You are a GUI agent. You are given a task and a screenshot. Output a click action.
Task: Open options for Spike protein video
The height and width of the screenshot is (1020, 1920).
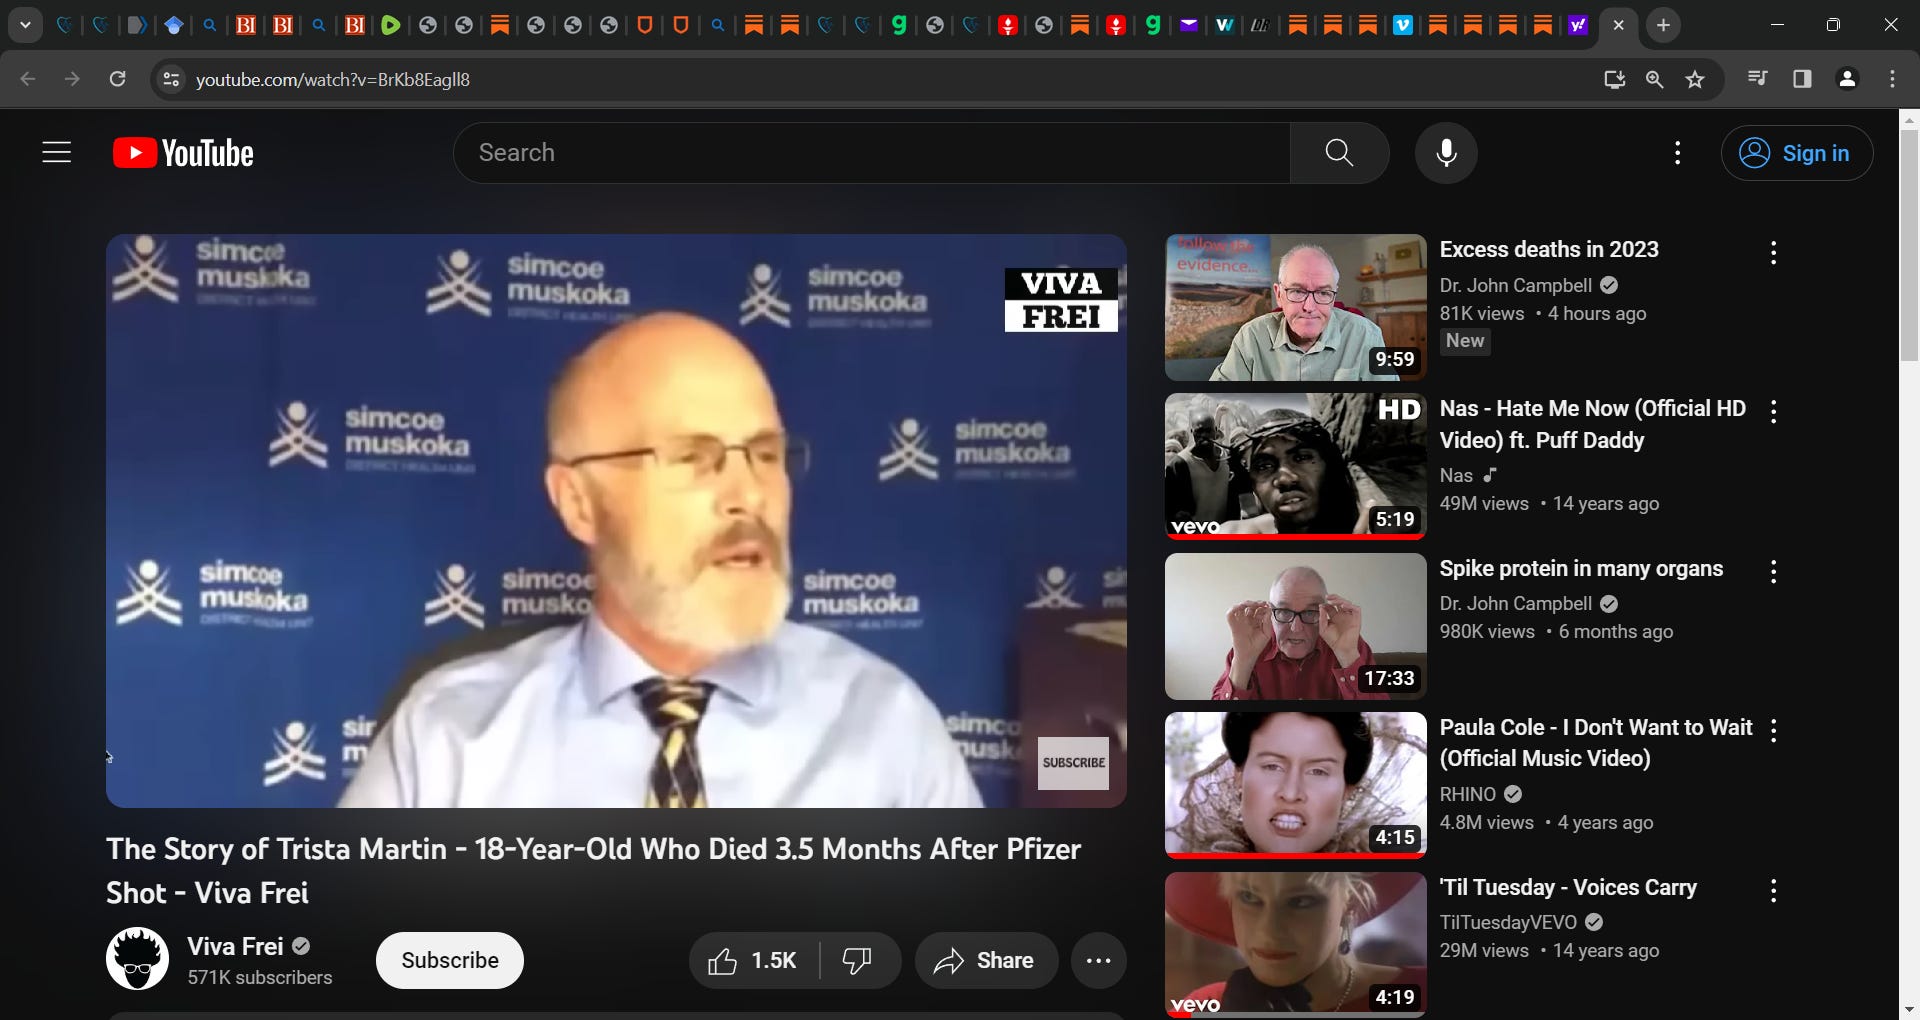1773,572
